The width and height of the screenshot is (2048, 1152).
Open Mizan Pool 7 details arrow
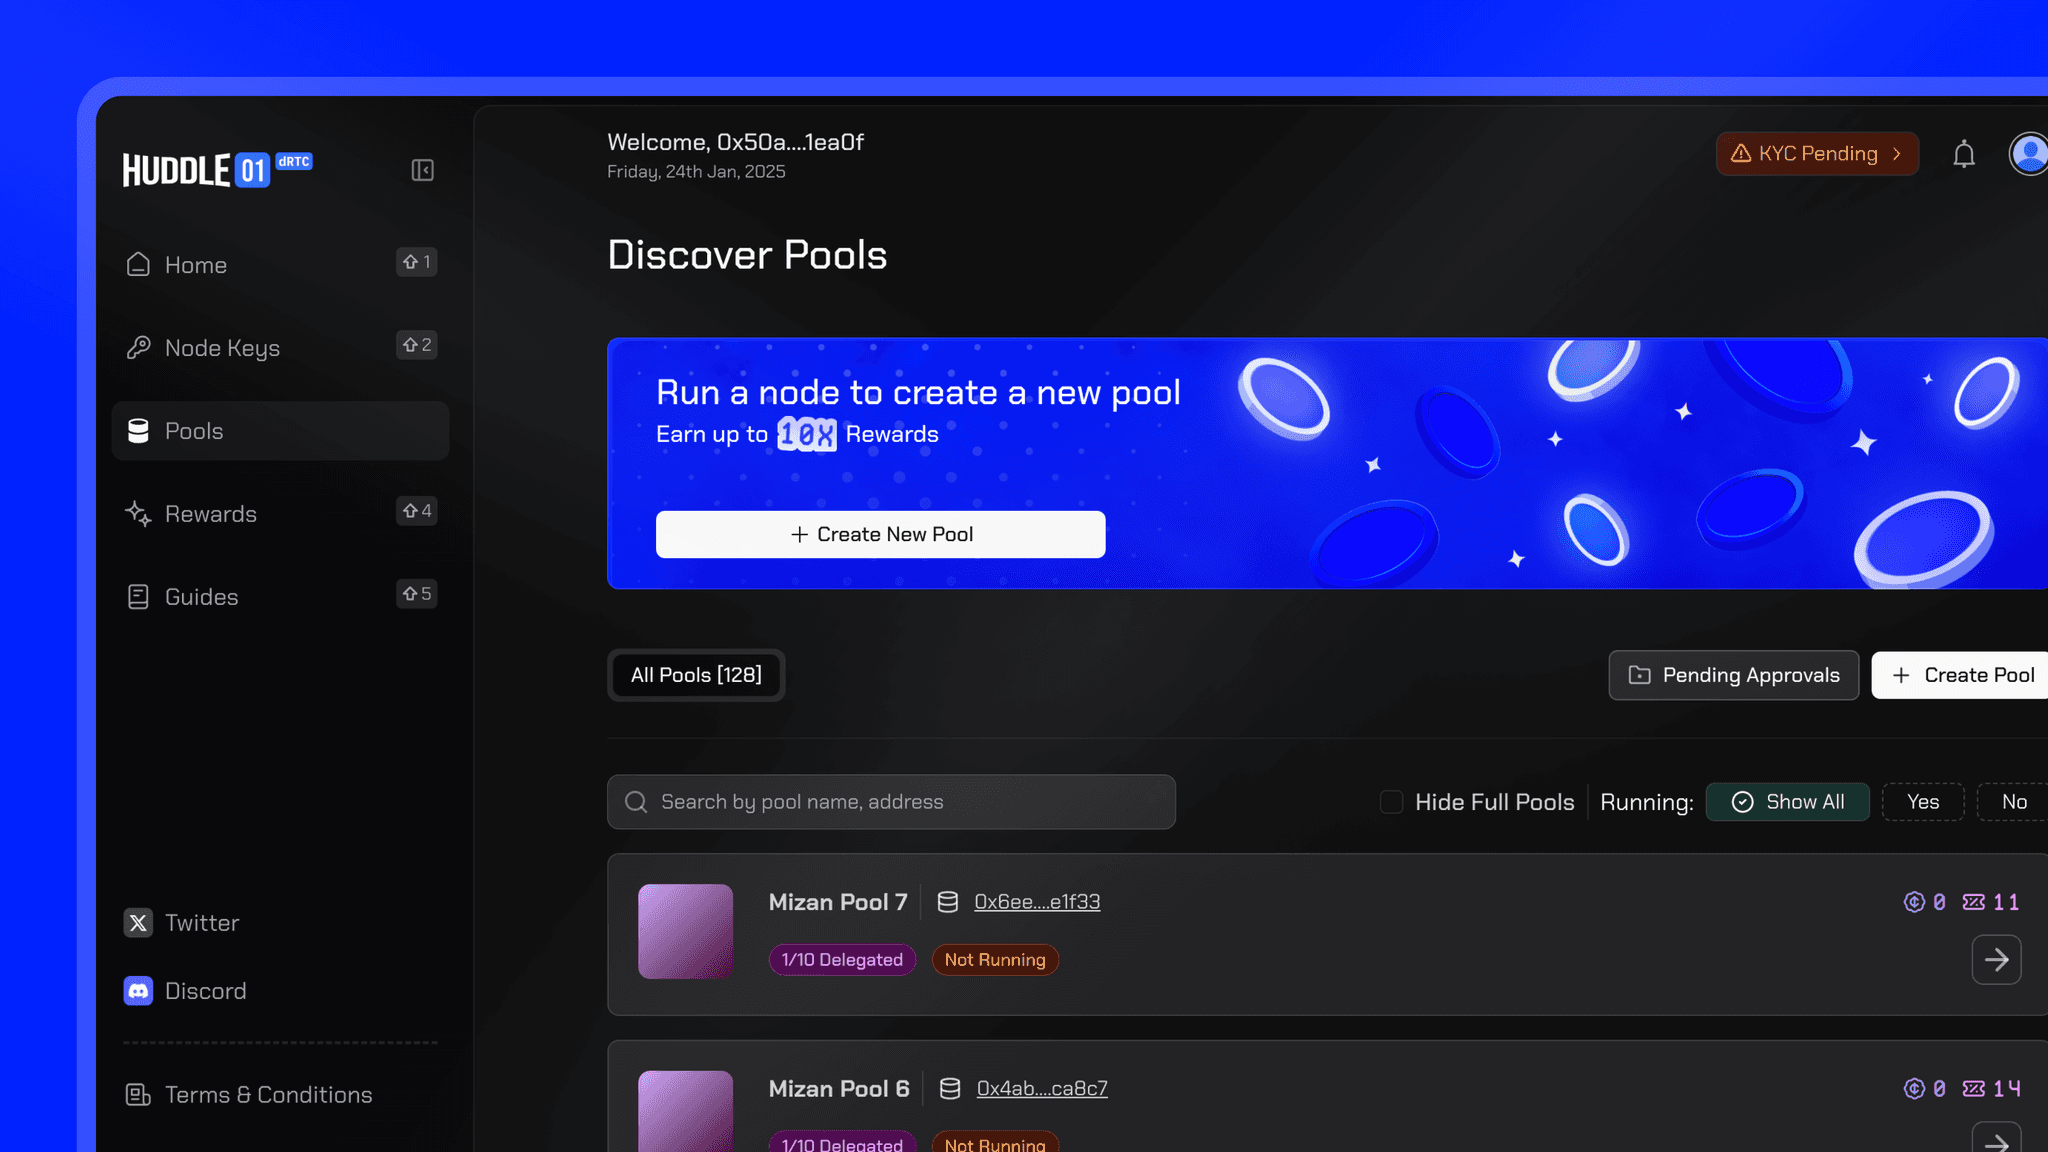pyautogui.click(x=1996, y=959)
